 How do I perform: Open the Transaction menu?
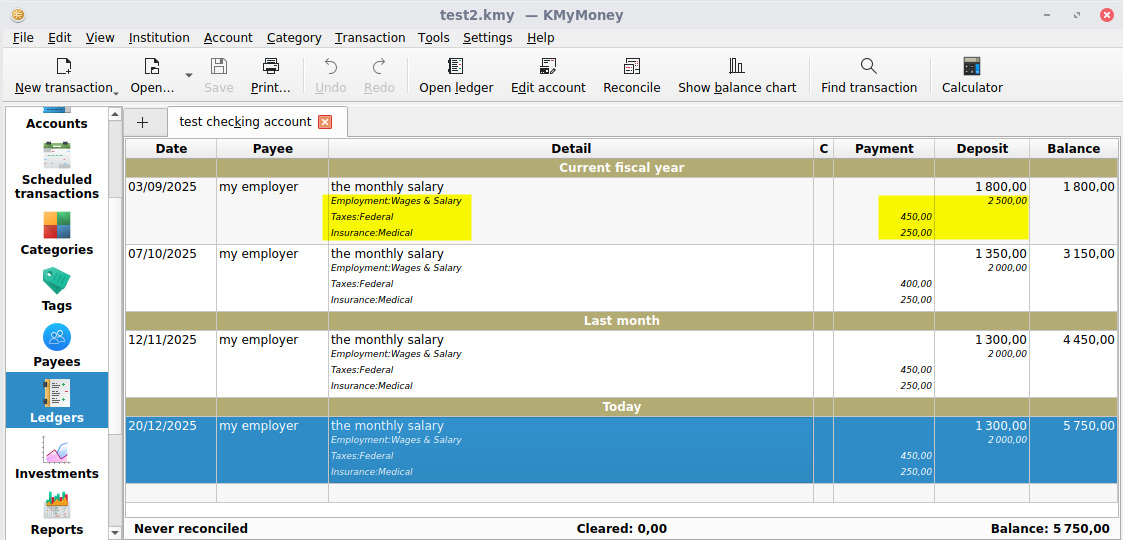click(x=370, y=37)
